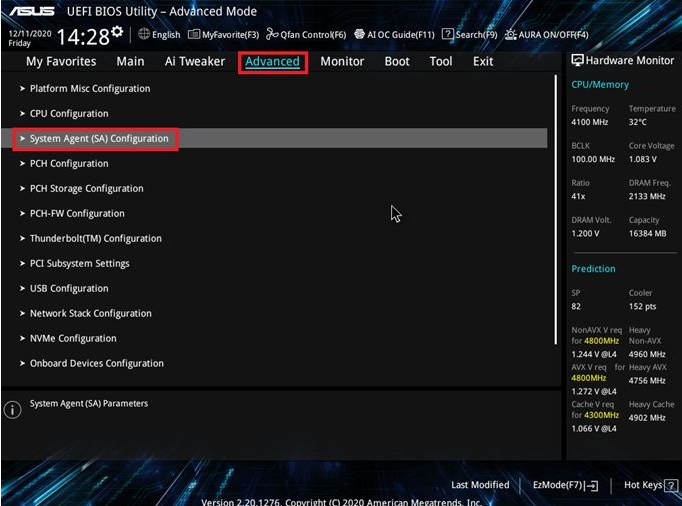Click the 152 pts cooler score
682x506 pixels.
point(642,307)
